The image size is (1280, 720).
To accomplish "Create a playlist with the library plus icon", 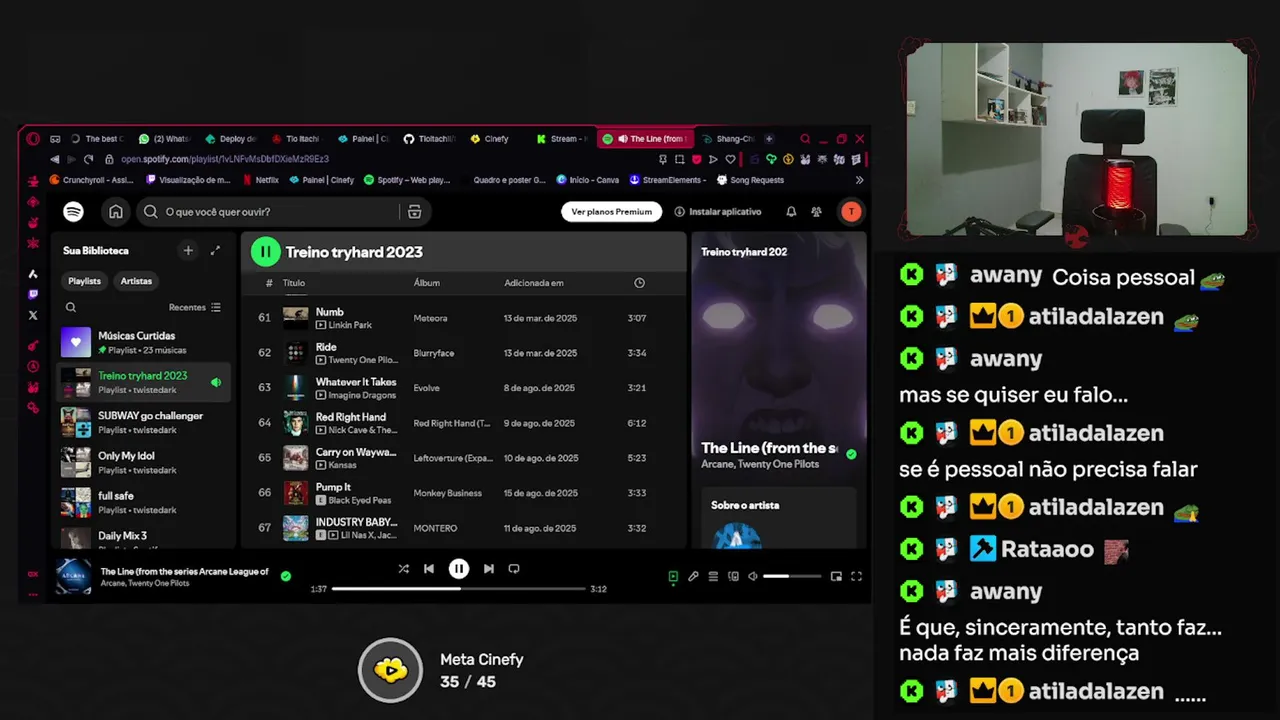I will [x=187, y=251].
